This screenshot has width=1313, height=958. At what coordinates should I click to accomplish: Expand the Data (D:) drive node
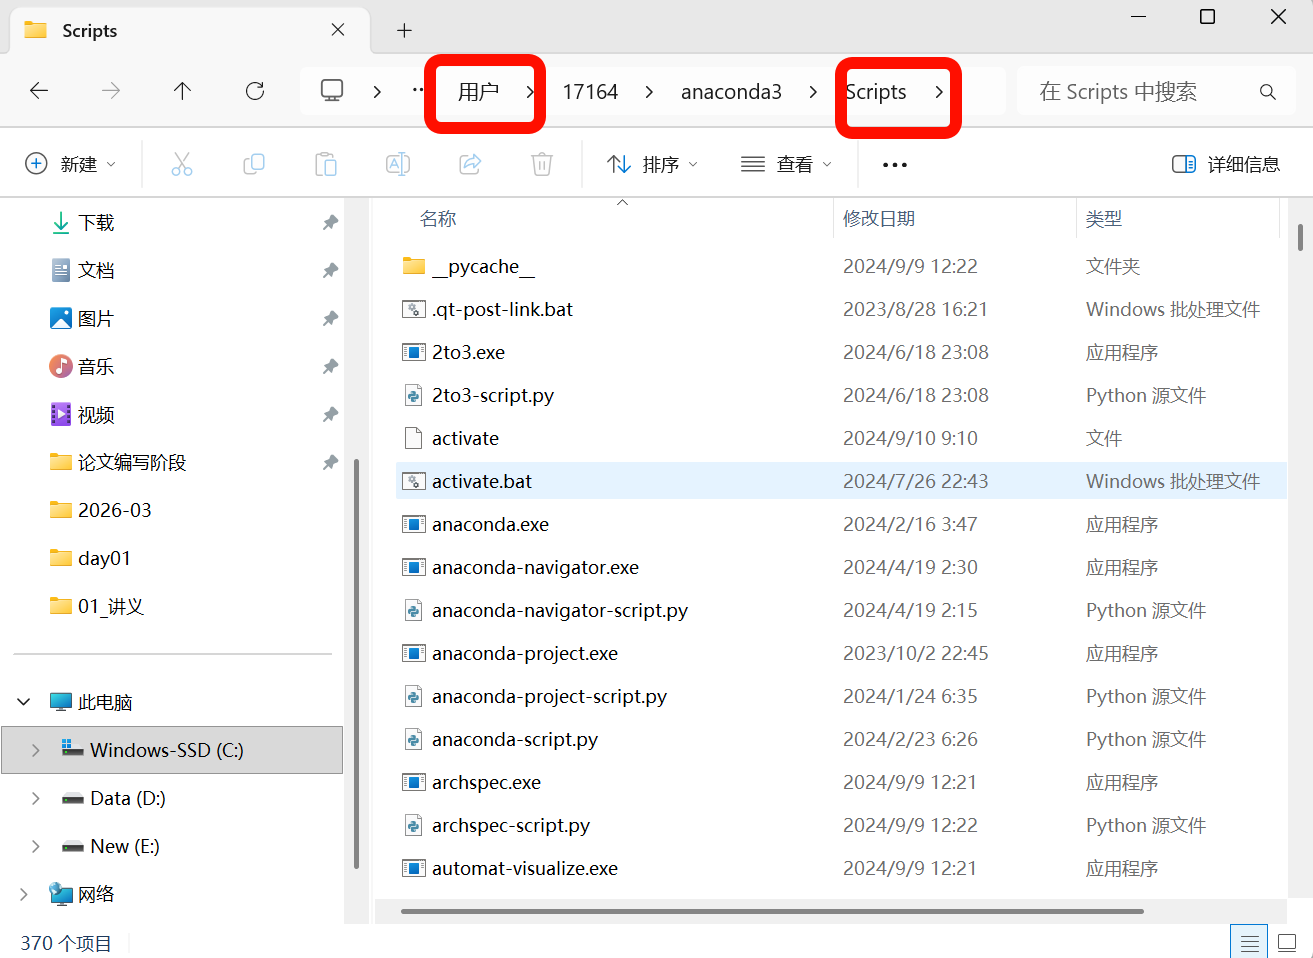(36, 798)
